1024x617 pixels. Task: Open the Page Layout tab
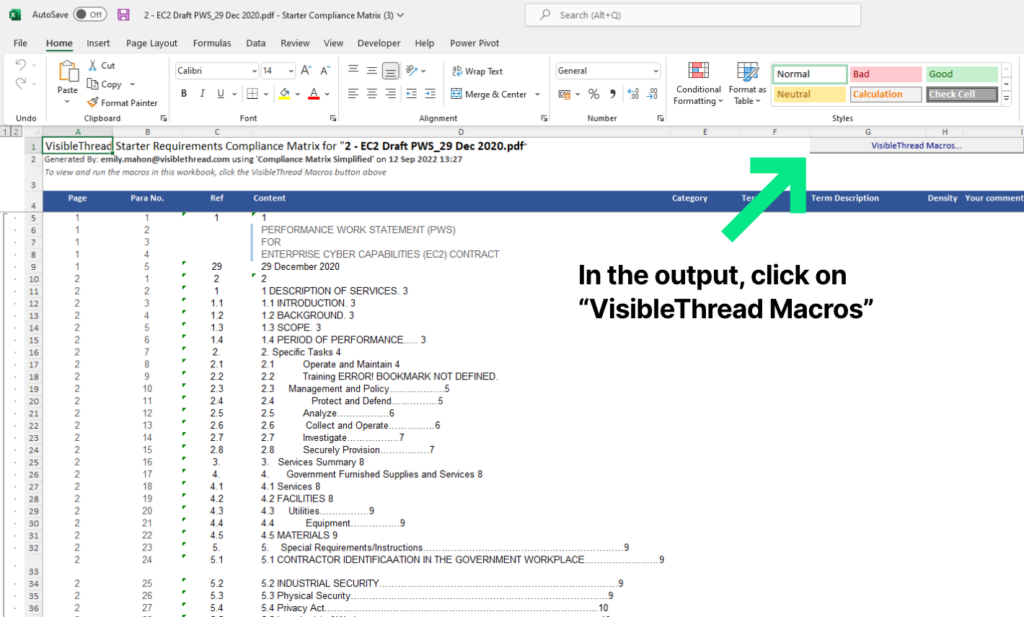(152, 43)
